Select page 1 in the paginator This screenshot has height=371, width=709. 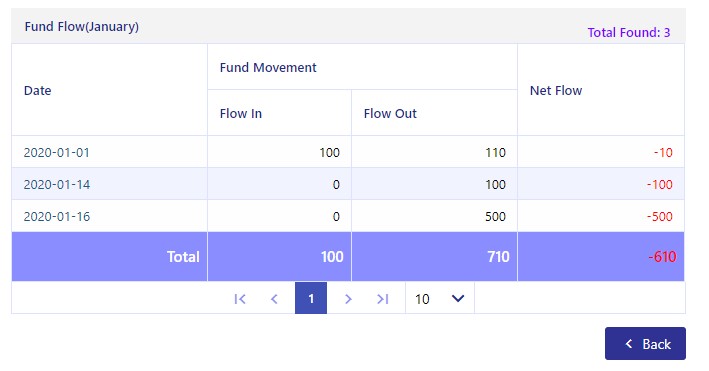(311, 298)
